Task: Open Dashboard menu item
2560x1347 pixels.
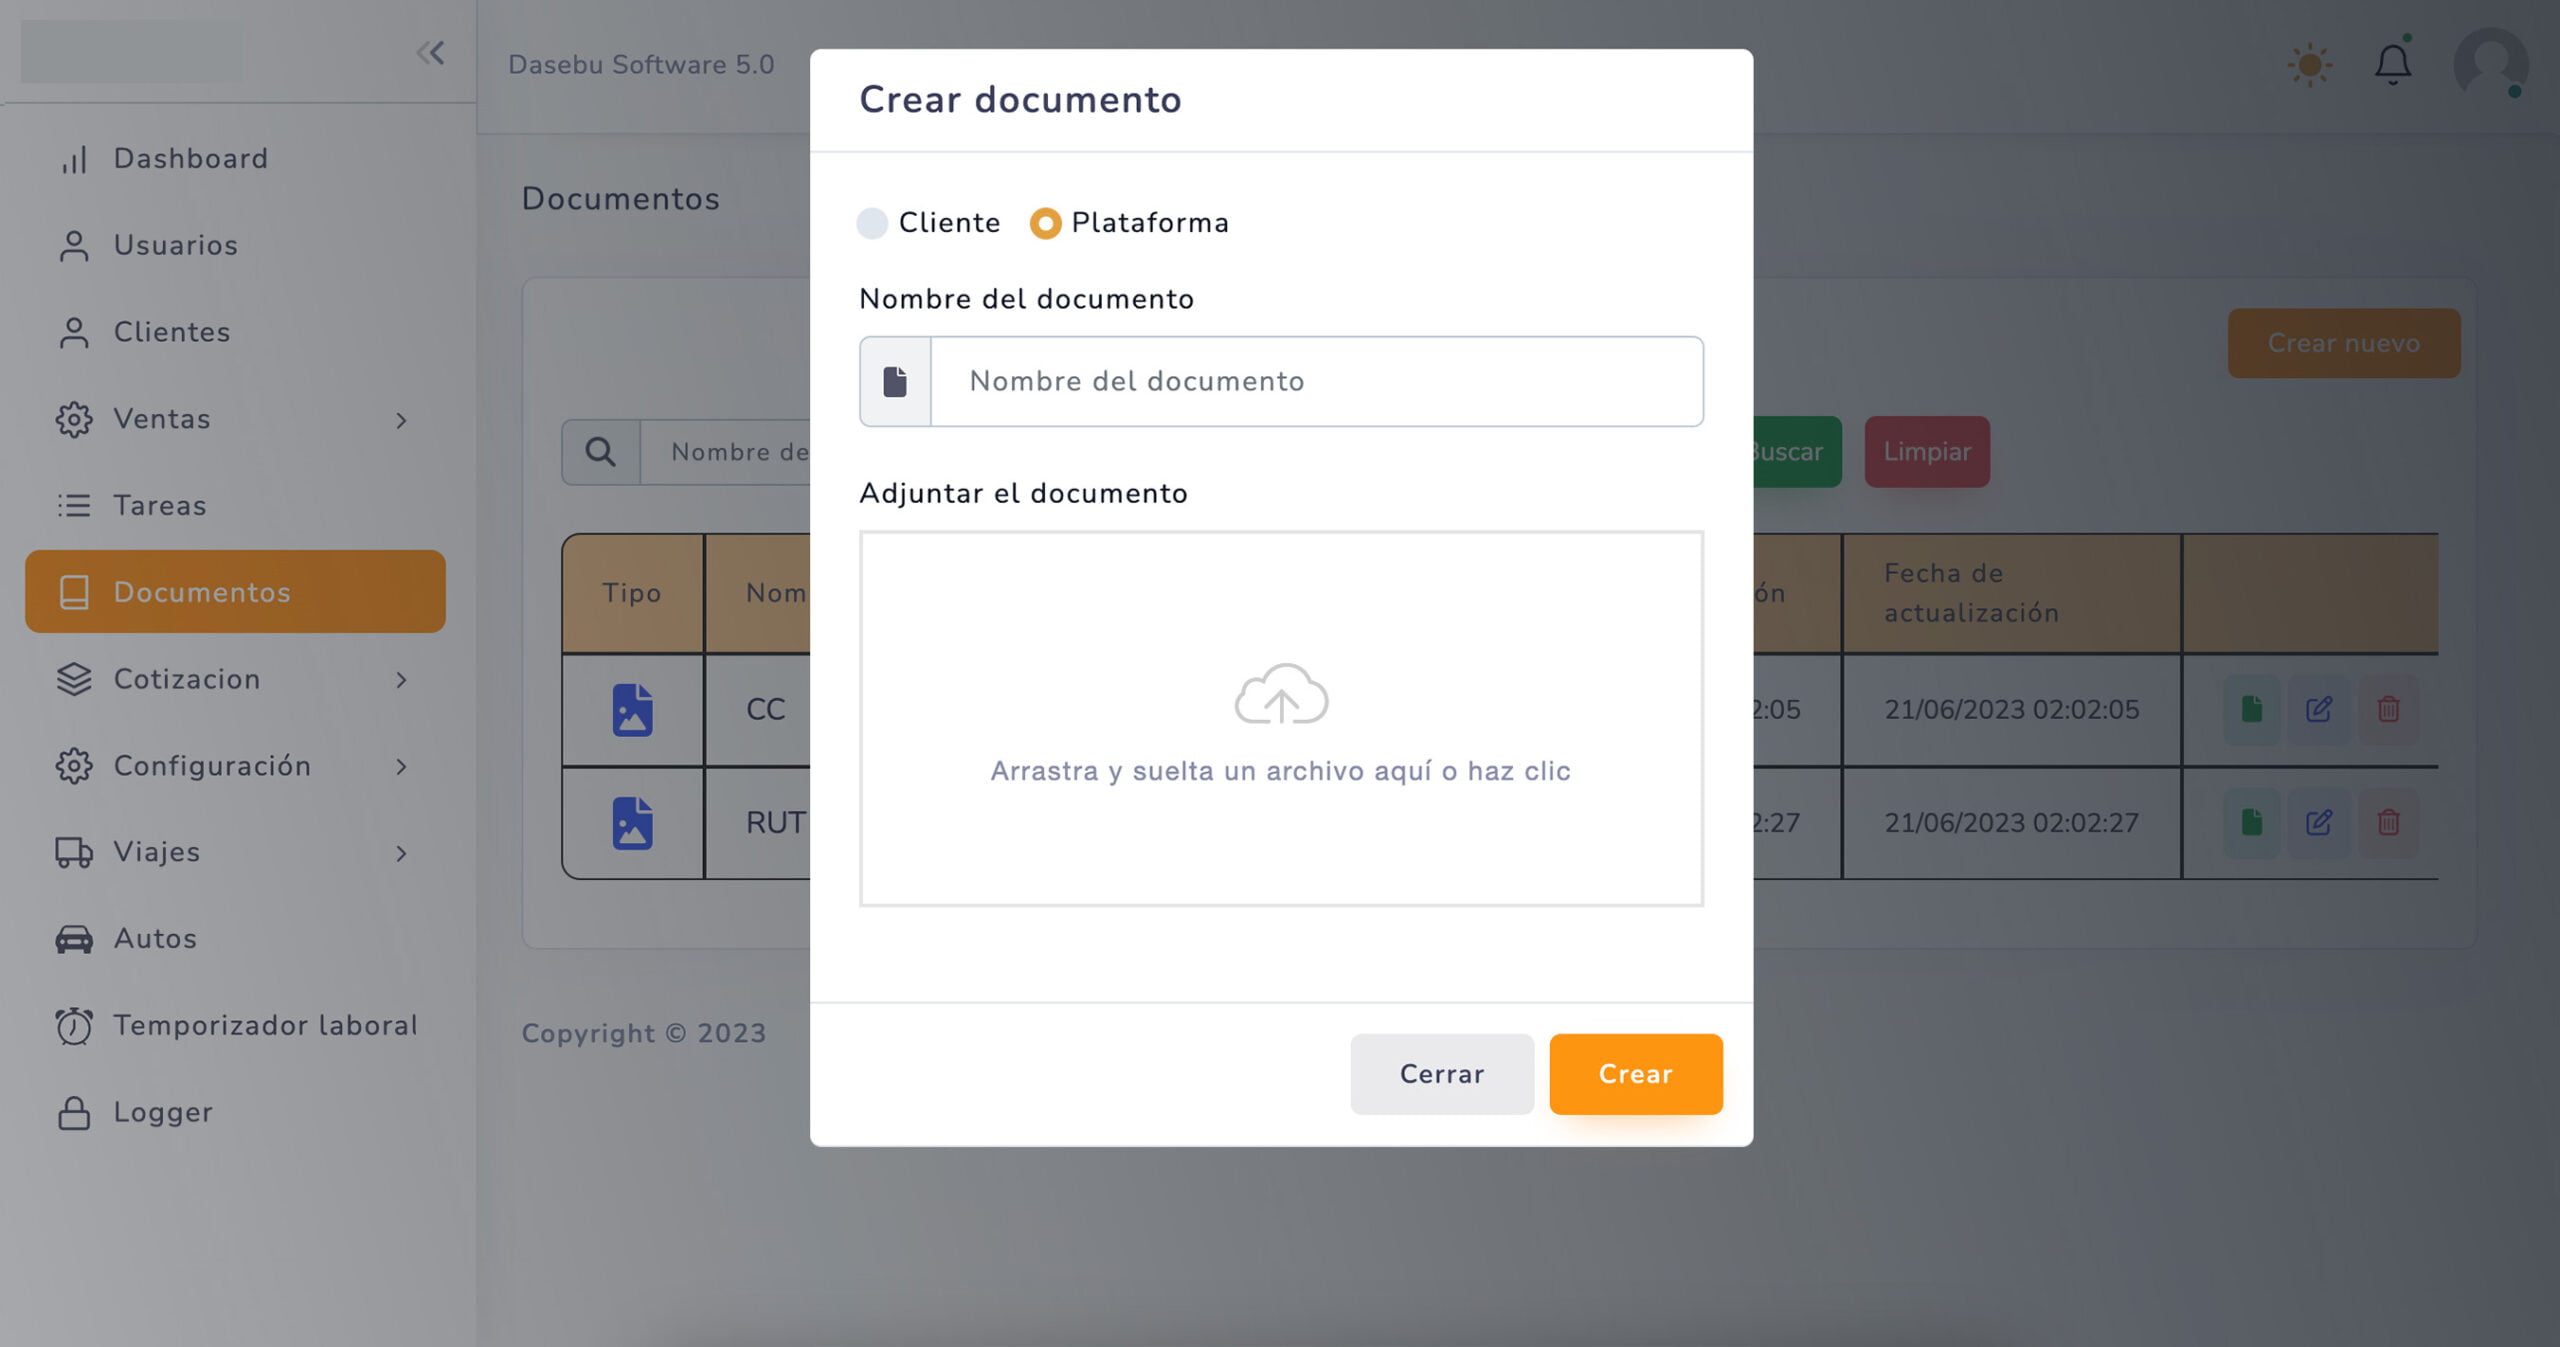Action: [190, 159]
